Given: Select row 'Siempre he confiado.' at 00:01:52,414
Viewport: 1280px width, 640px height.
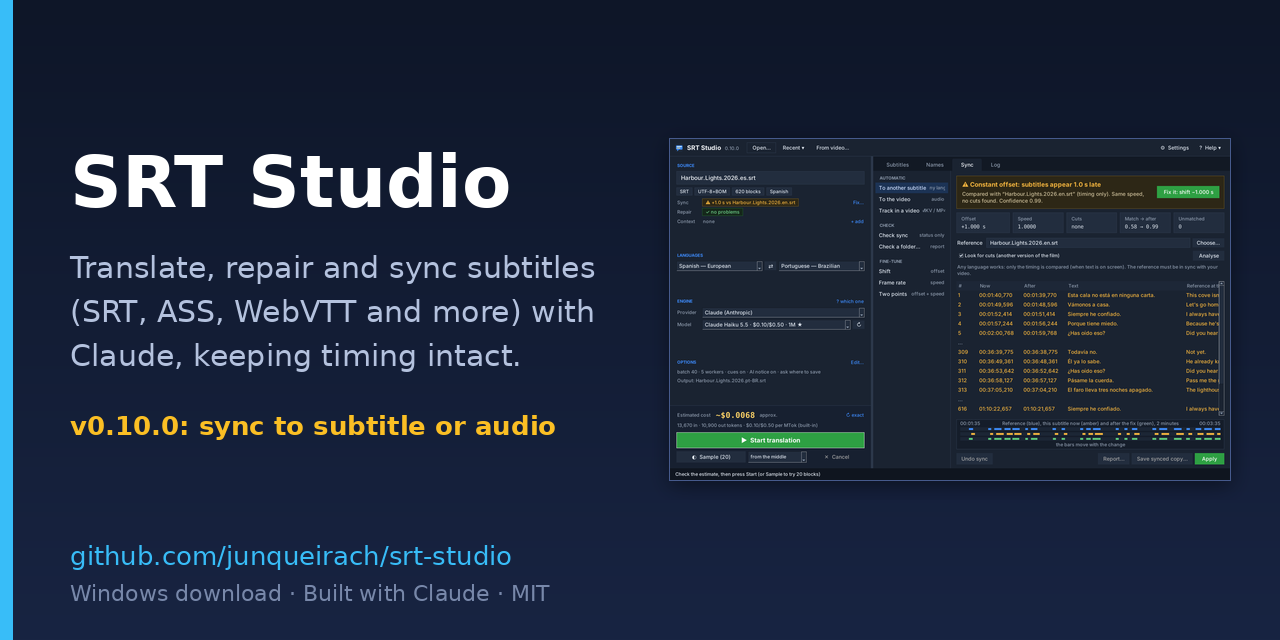Looking at the screenshot, I should [1087, 314].
